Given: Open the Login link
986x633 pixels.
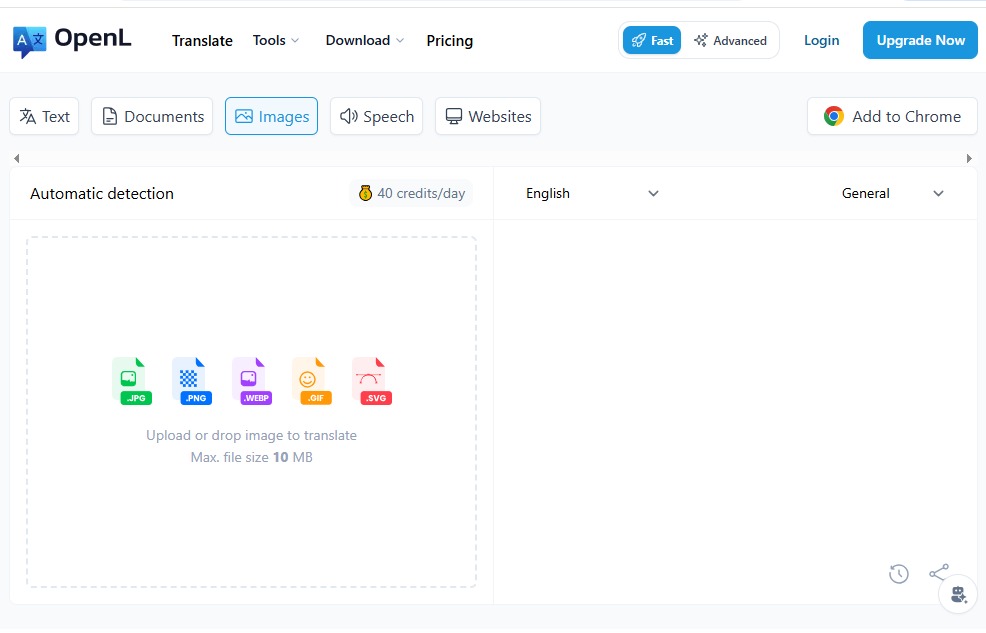Looking at the screenshot, I should (821, 41).
